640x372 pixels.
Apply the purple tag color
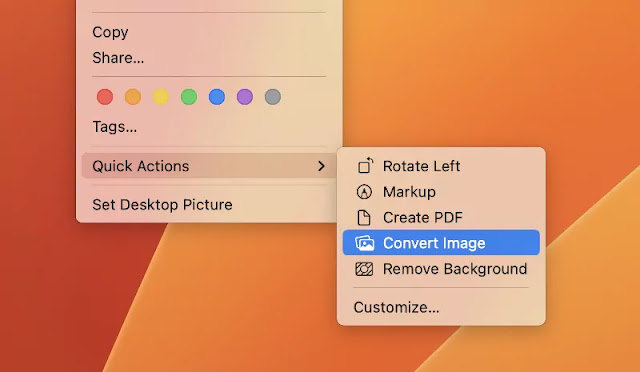coord(245,97)
